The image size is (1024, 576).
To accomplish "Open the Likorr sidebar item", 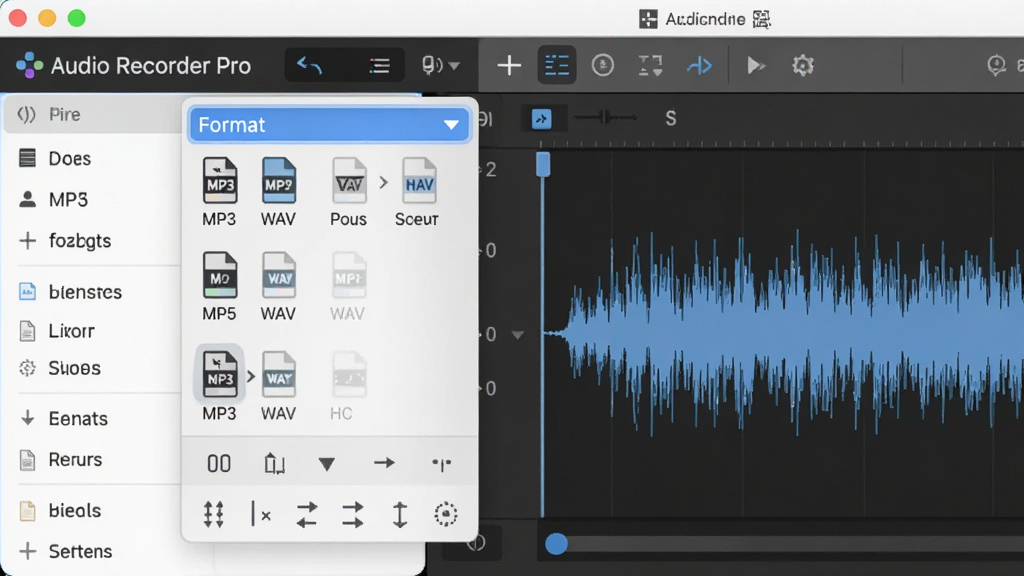I will [x=93, y=330].
